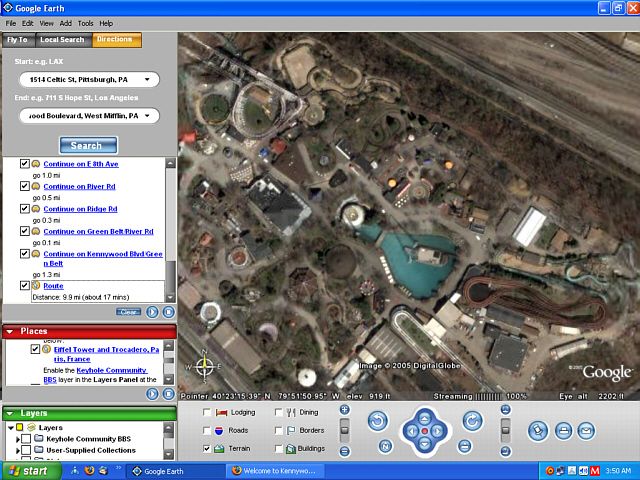Viewport: 640px width, 480px height.
Task: Open the Edit menu
Action: coord(27,23)
